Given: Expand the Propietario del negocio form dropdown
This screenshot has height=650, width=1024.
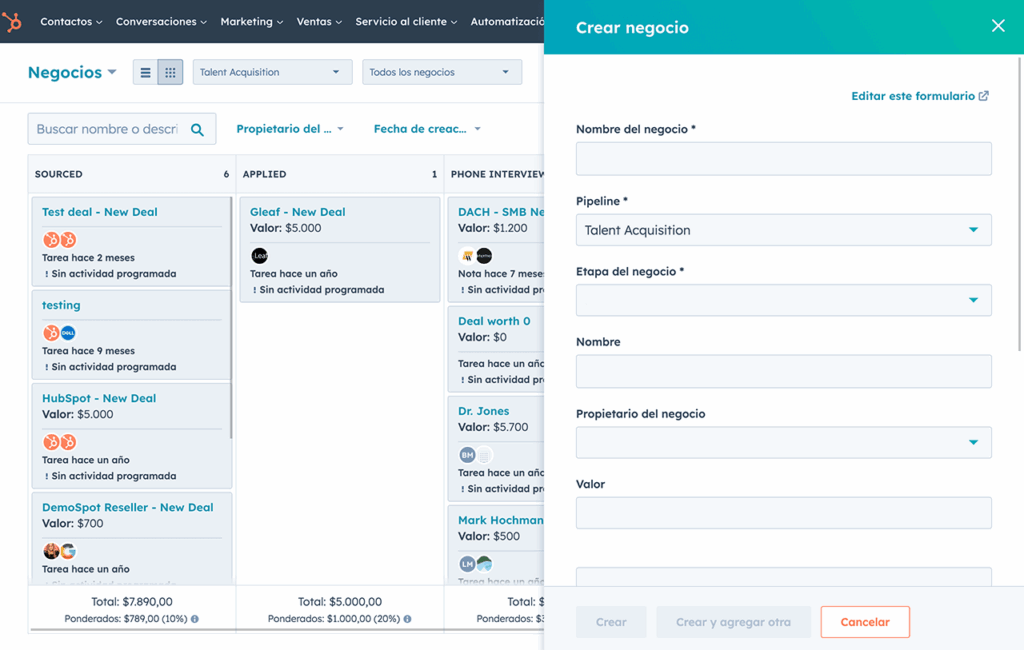Looking at the screenshot, I should point(783,442).
